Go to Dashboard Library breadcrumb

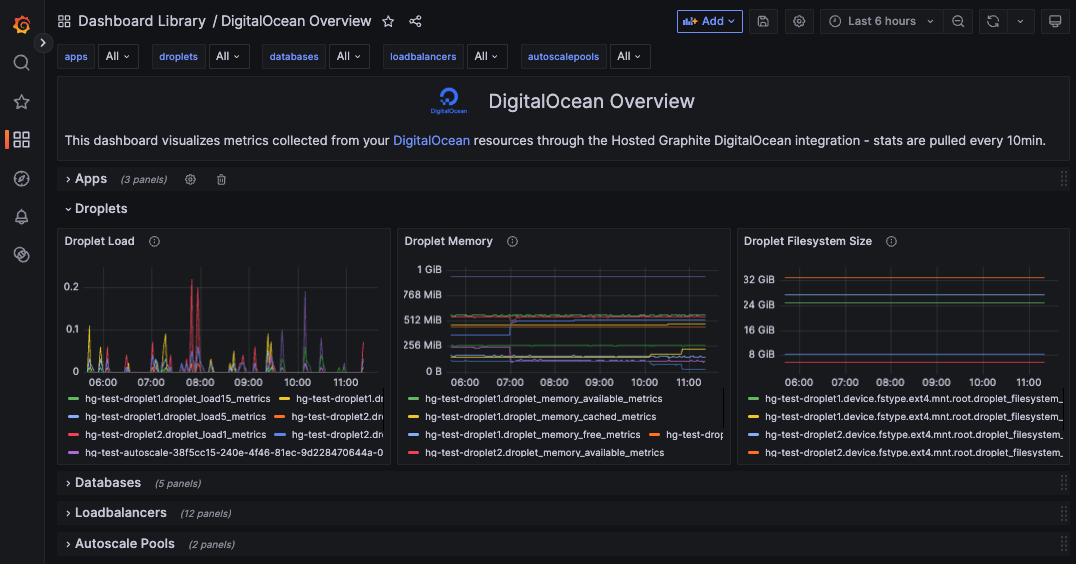(x=141, y=21)
